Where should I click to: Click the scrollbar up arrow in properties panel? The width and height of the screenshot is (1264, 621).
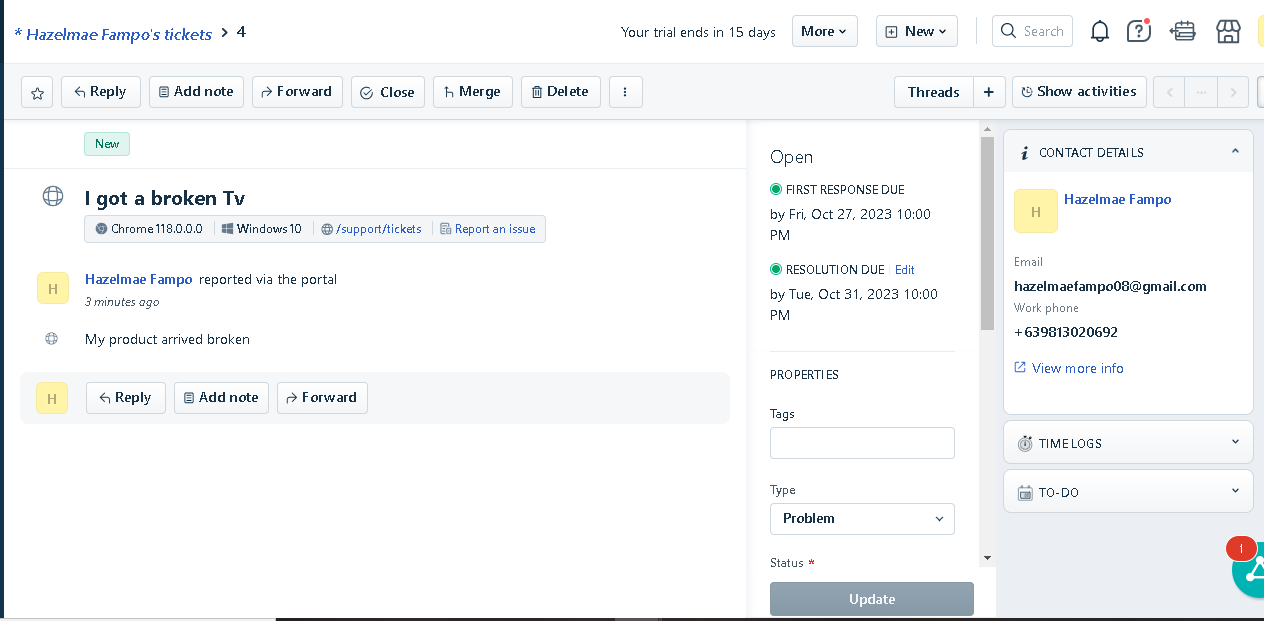[987, 130]
